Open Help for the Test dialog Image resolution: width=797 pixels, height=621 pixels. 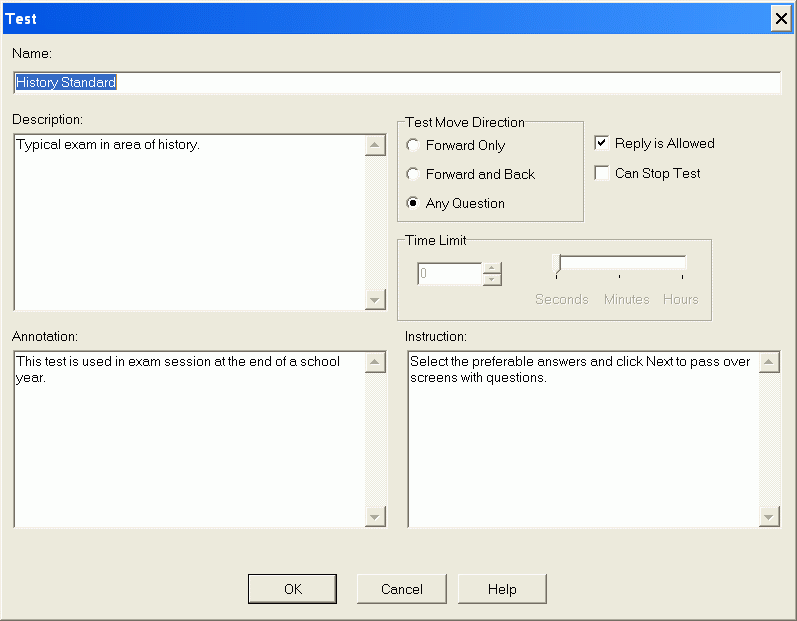pos(502,589)
